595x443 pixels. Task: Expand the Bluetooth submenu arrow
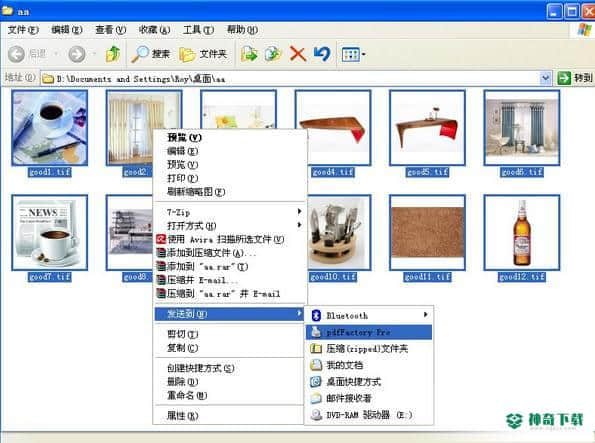[x=426, y=315]
